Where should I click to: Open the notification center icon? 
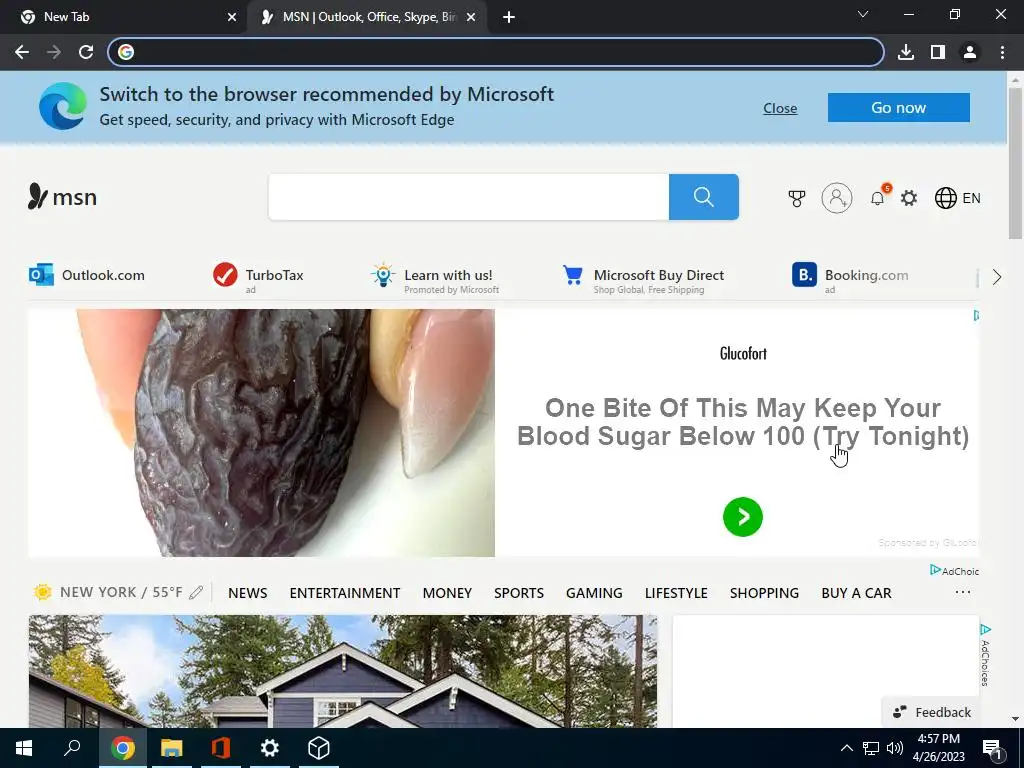point(993,749)
